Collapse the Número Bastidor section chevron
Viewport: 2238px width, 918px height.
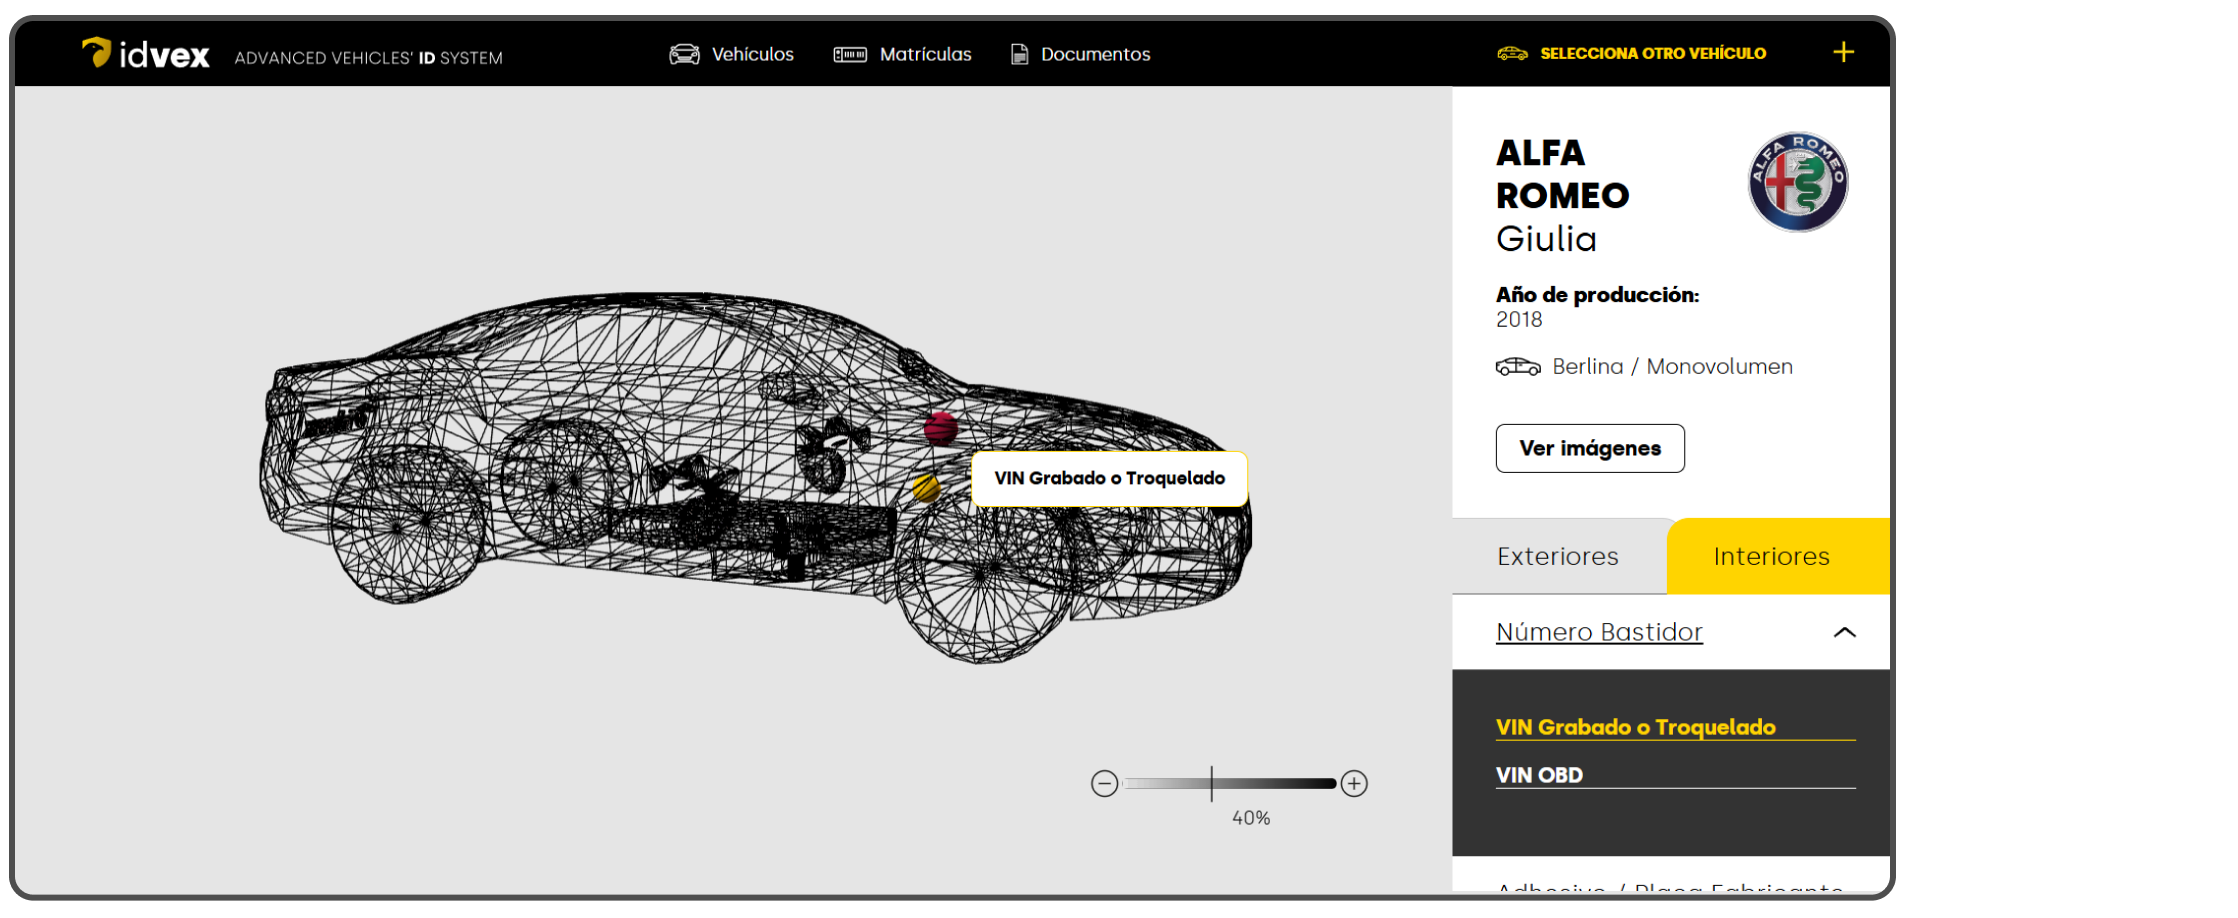pos(1844,632)
